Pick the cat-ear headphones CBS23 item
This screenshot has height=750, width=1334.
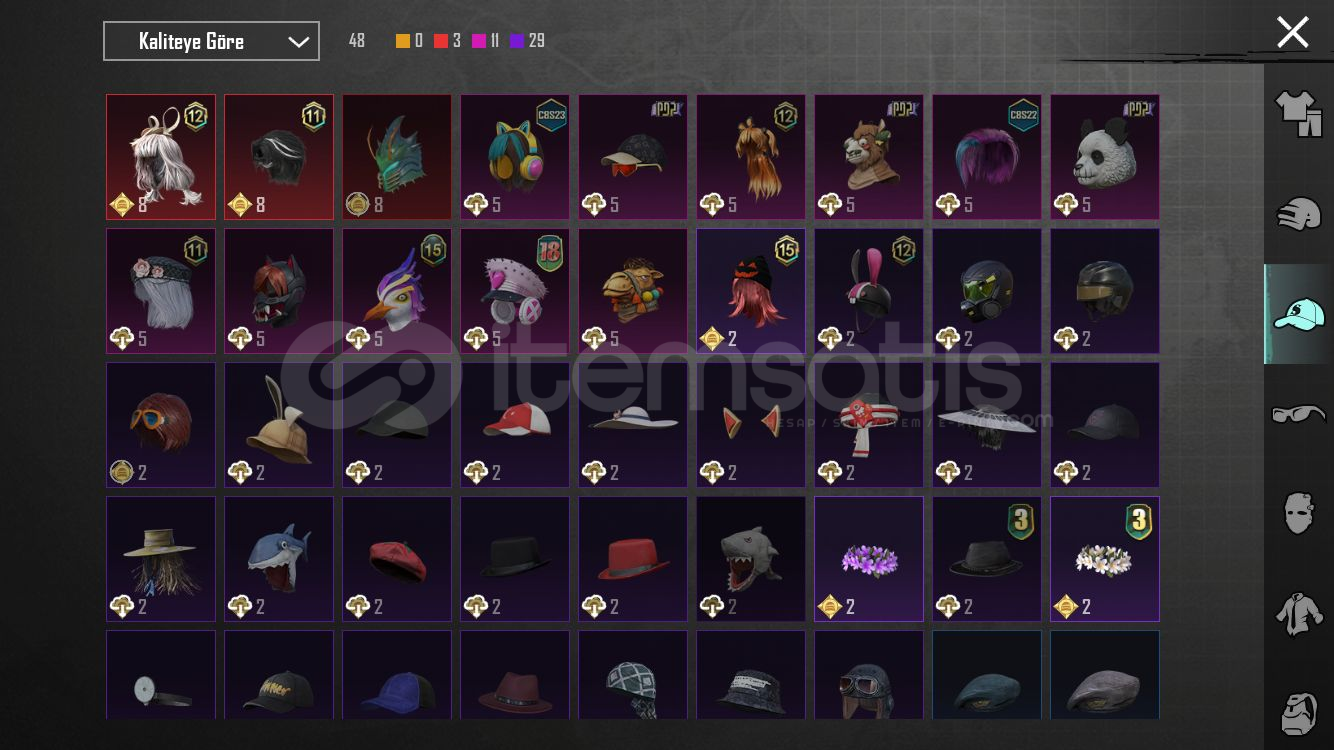(515, 157)
